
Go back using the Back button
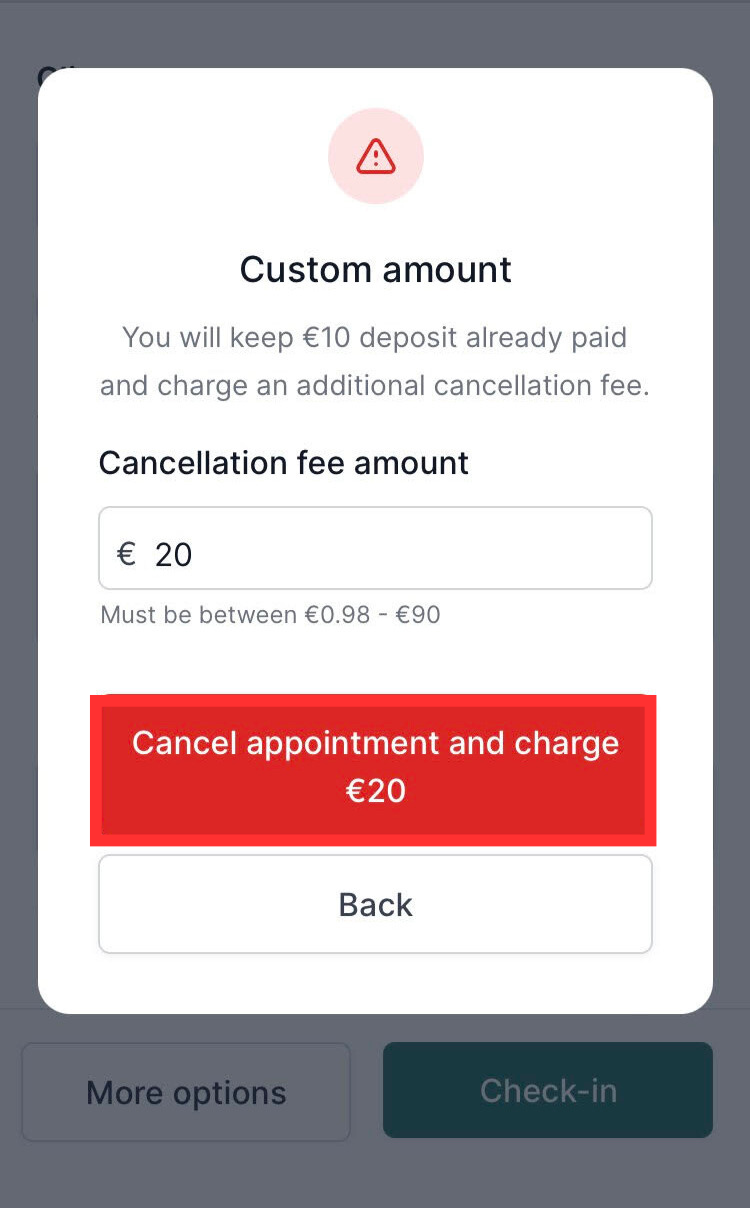(x=375, y=904)
